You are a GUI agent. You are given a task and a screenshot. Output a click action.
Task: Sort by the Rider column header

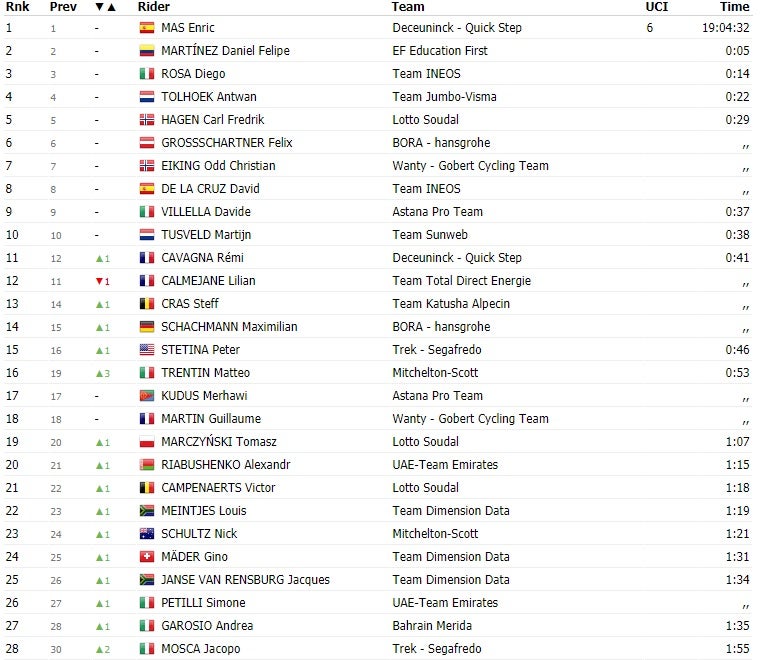154,7
